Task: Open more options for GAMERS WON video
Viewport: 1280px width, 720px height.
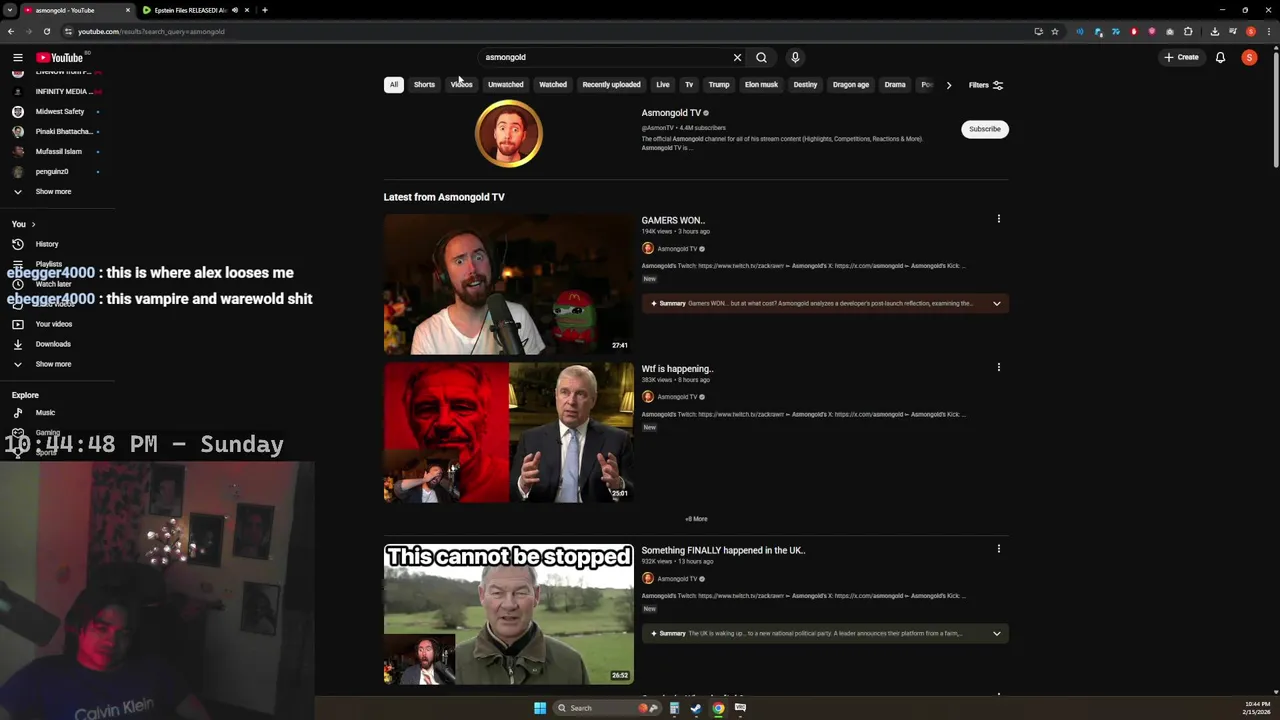Action: [998, 219]
